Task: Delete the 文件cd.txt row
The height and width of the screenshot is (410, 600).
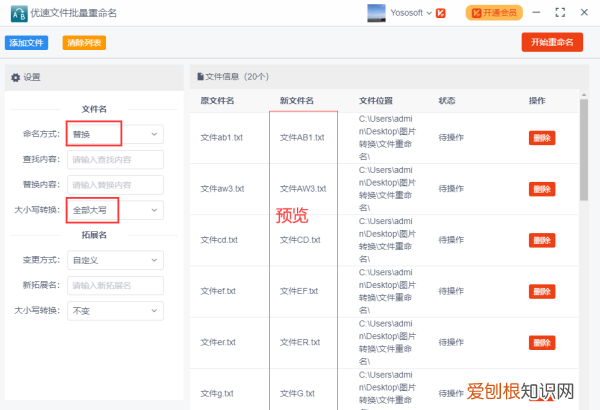Action: coord(541,240)
